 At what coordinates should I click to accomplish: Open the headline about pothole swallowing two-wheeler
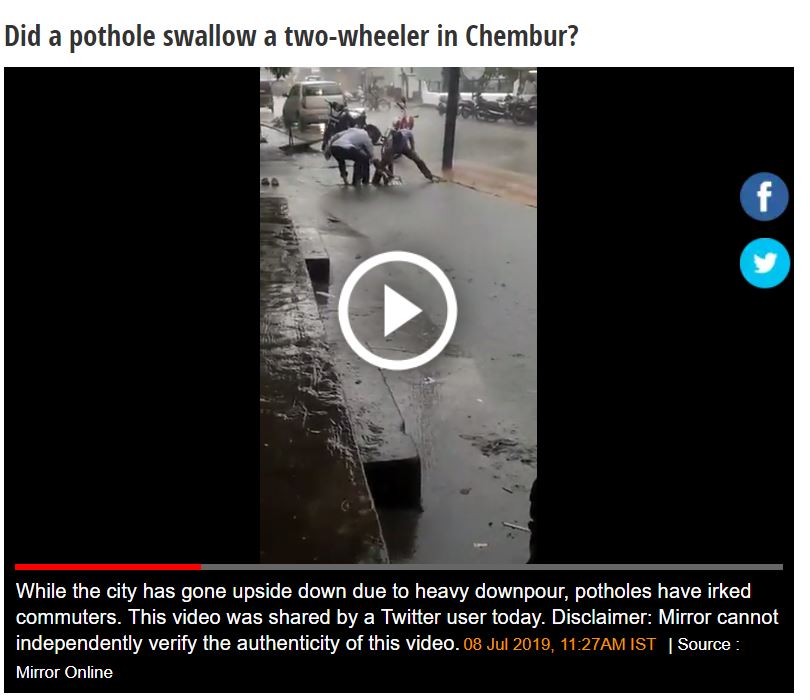point(291,36)
